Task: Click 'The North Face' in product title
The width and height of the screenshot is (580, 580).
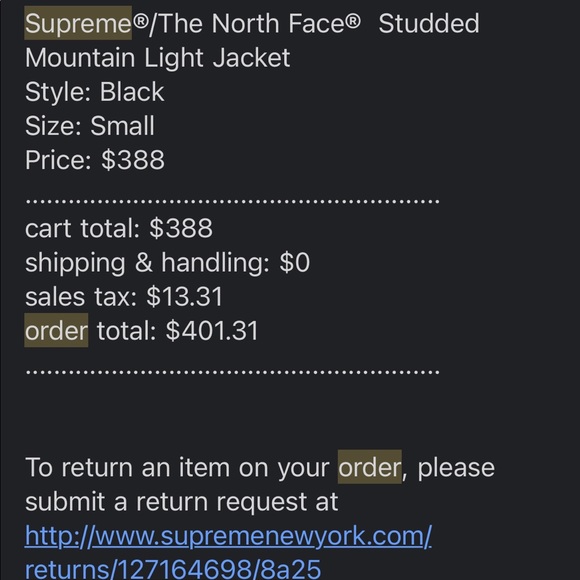Action: [x=259, y=23]
